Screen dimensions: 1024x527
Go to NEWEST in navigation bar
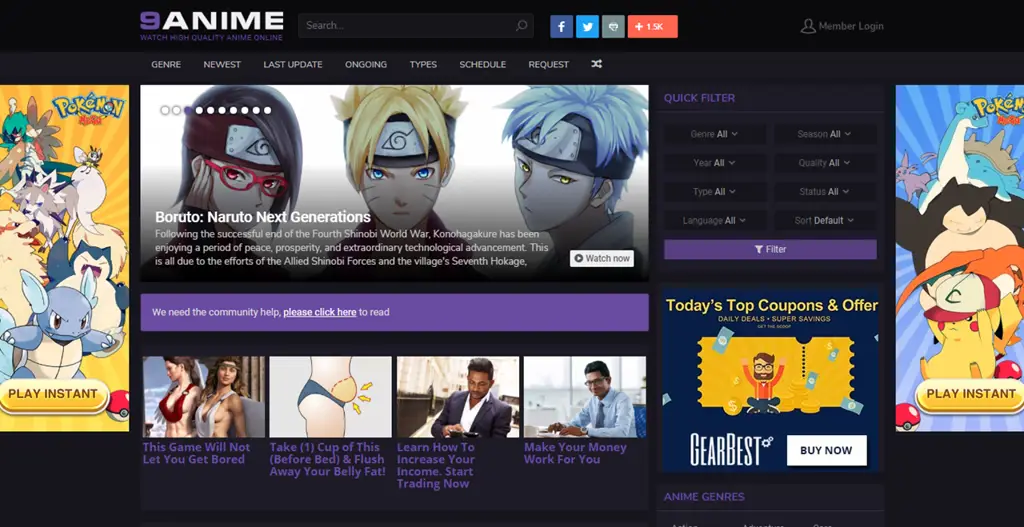pyautogui.click(x=222, y=64)
